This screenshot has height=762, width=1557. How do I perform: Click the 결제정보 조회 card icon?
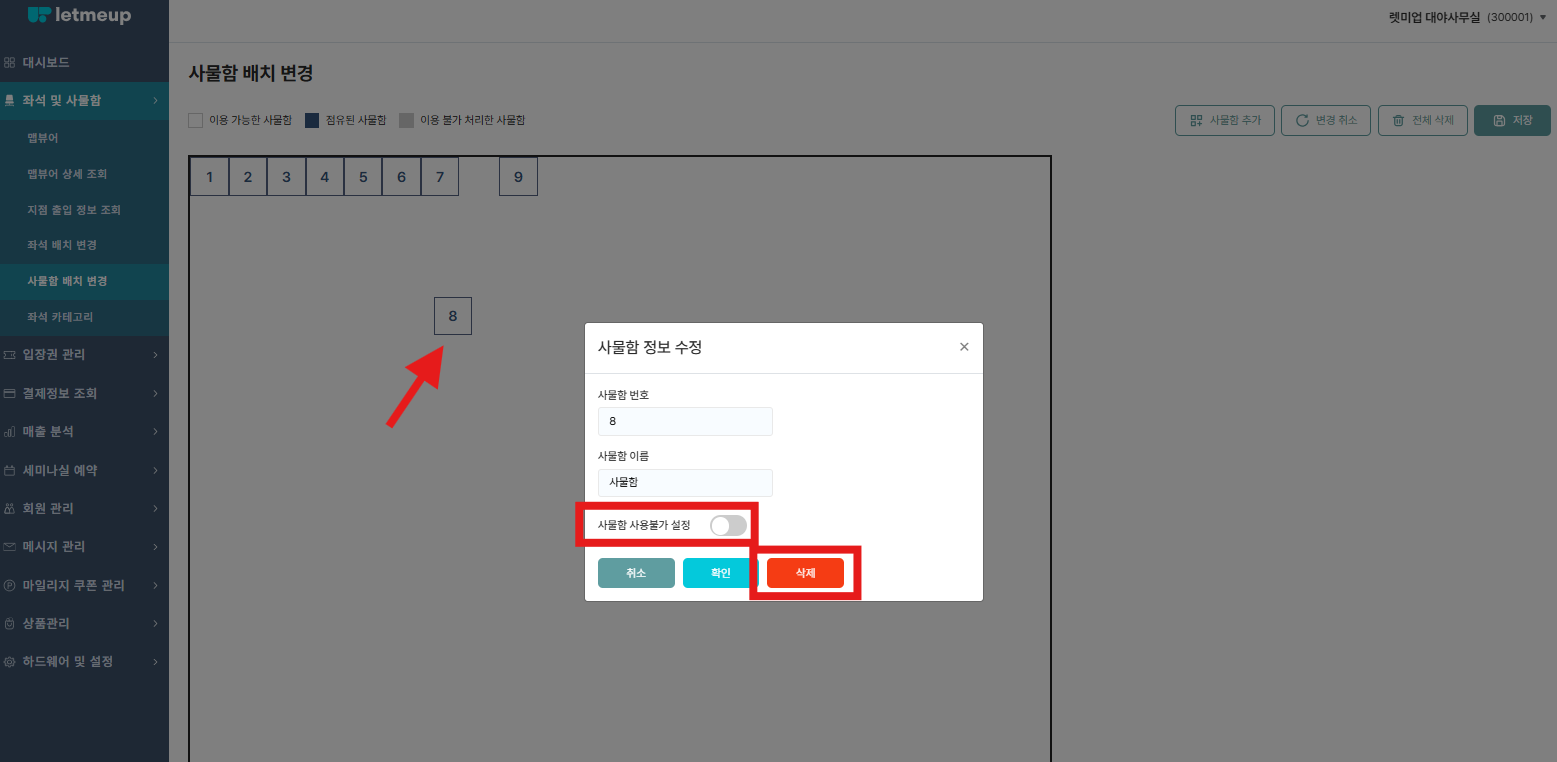[x=10, y=393]
